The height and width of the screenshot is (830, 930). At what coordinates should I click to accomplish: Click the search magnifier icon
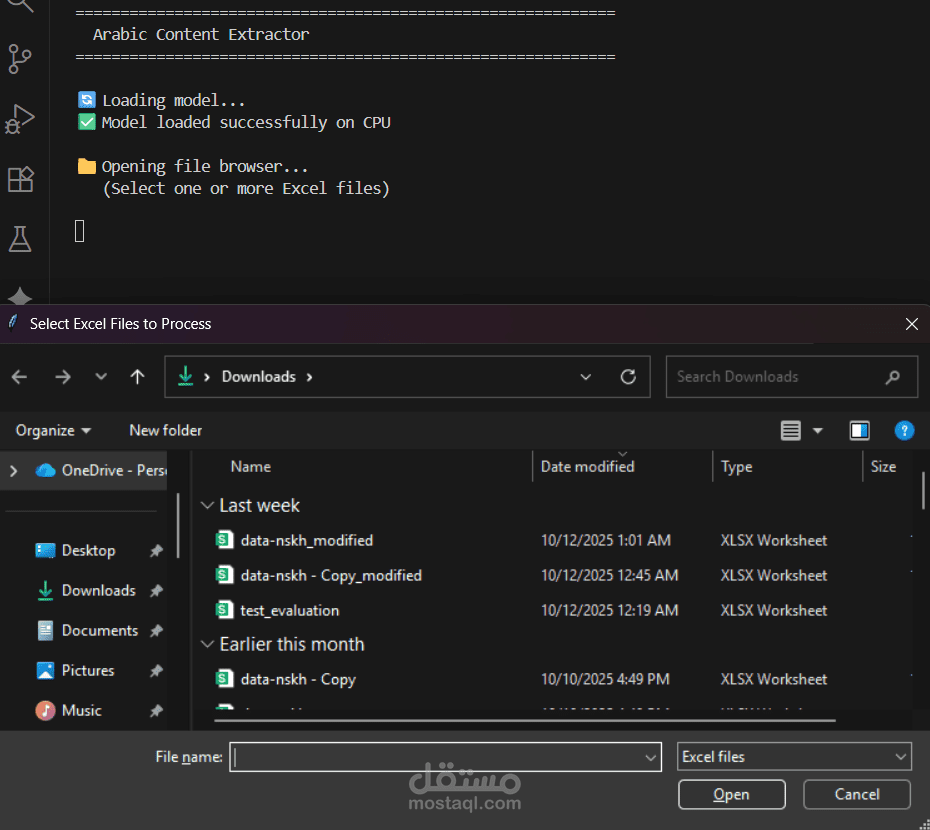[x=893, y=377]
